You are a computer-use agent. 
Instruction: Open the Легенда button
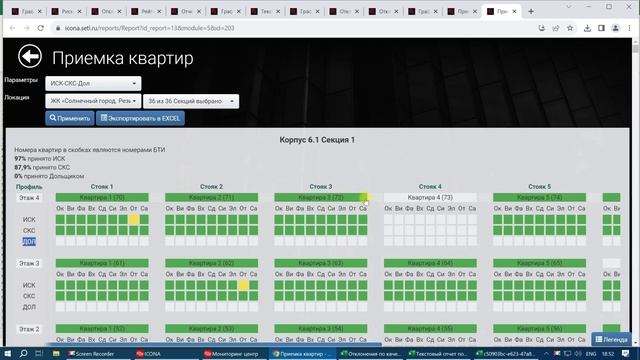coord(611,339)
